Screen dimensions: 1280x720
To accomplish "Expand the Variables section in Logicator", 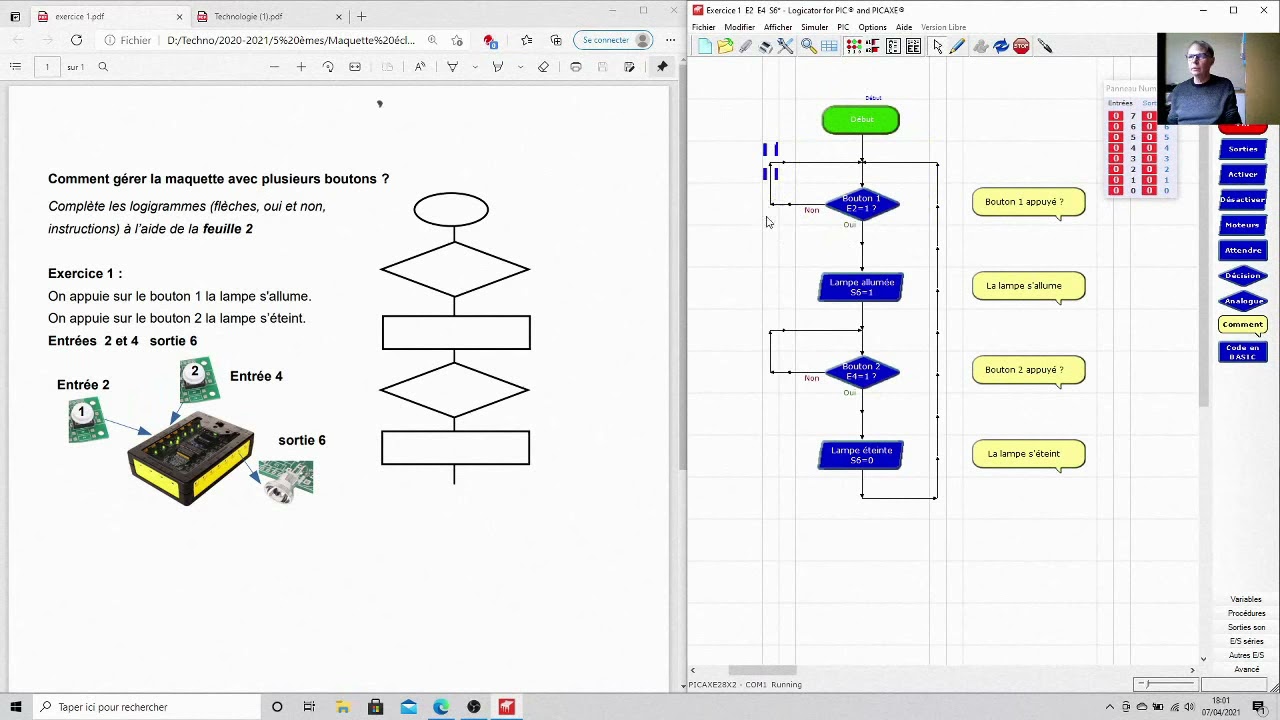I will tap(1246, 599).
